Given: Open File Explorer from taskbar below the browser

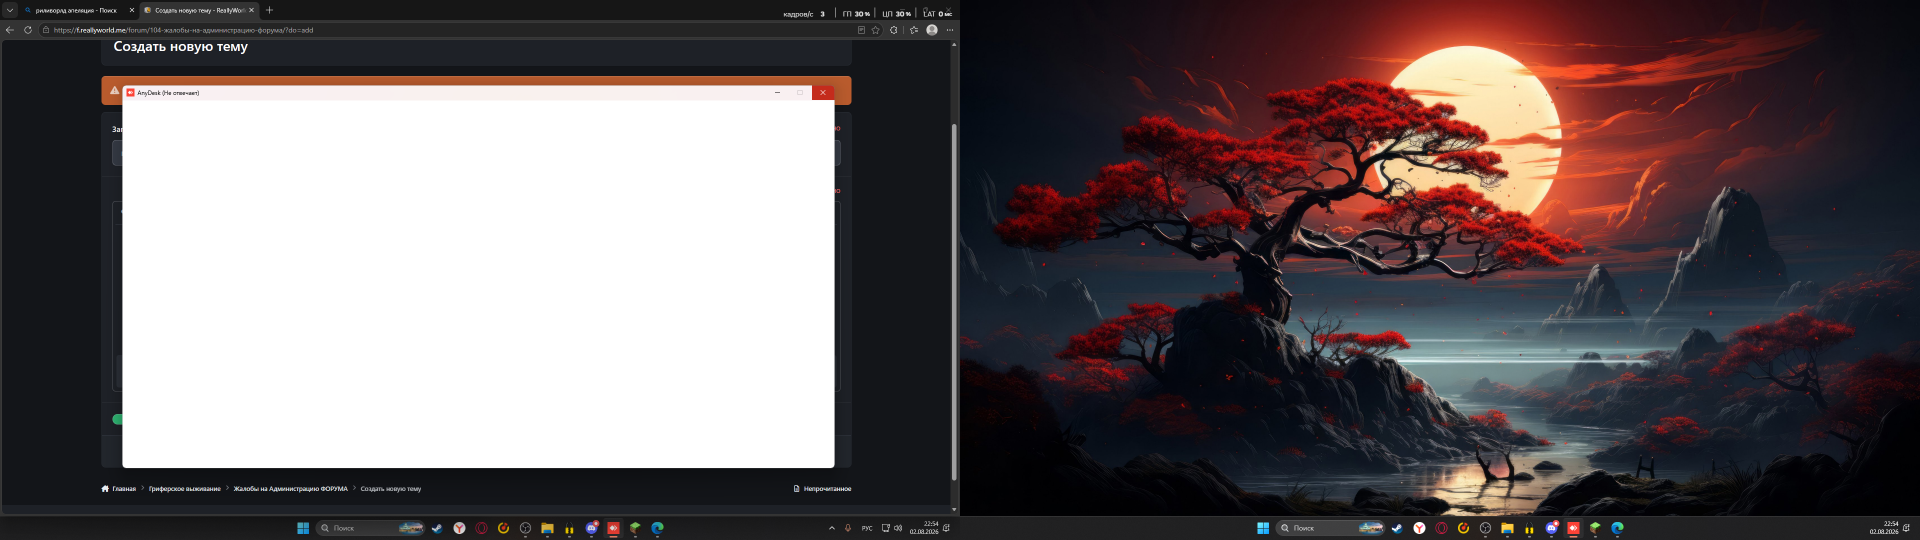Looking at the screenshot, I should click(x=547, y=528).
